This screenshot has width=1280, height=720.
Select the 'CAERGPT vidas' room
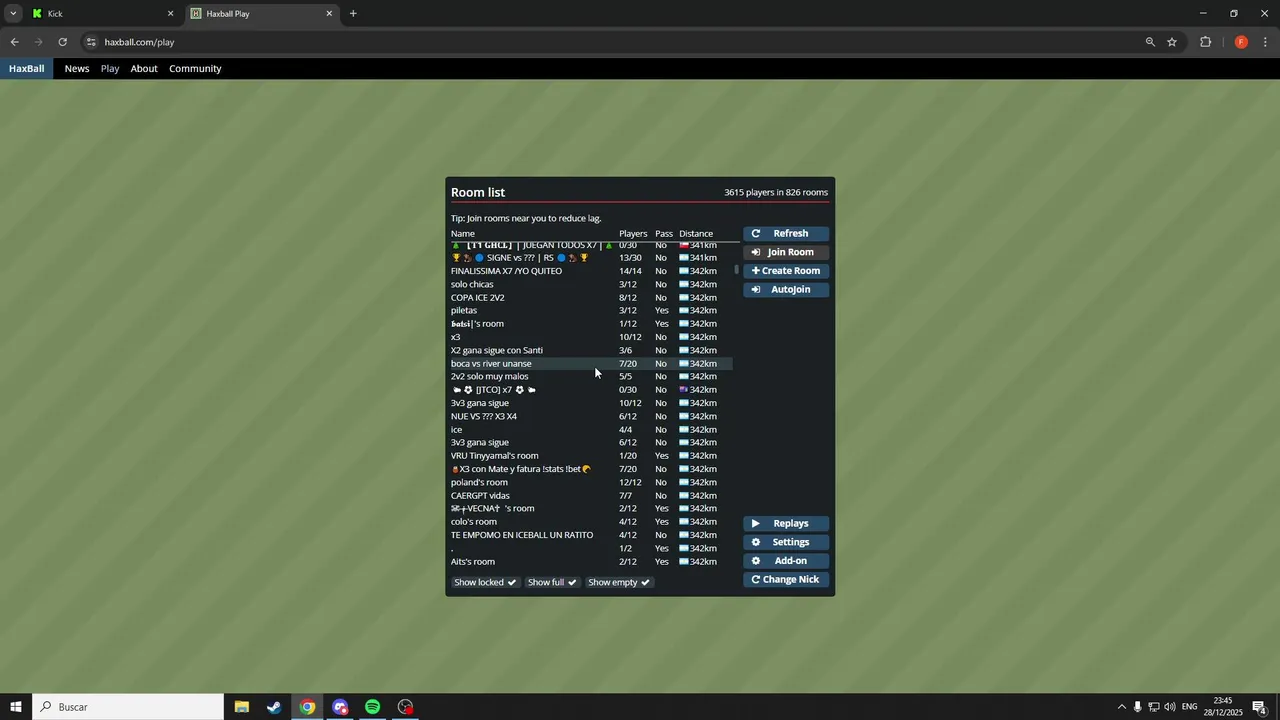[591, 496]
